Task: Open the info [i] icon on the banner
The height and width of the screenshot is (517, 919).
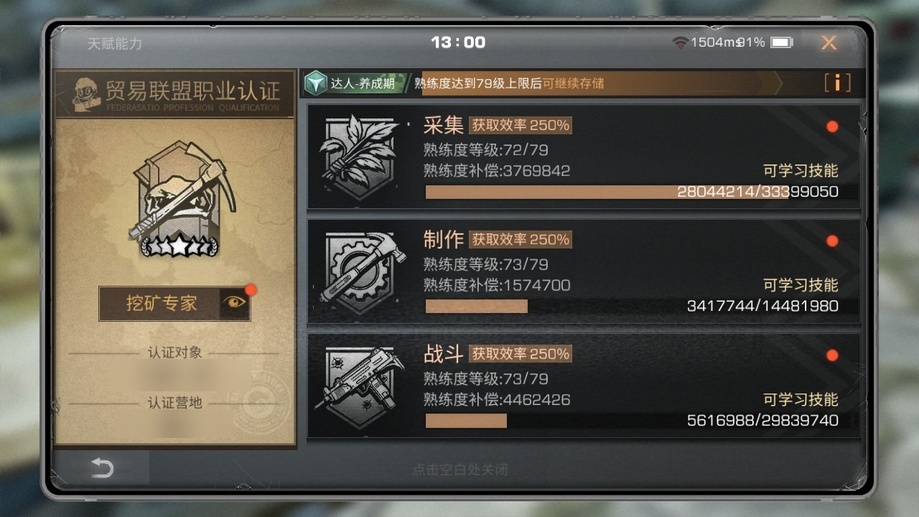Action: click(837, 83)
